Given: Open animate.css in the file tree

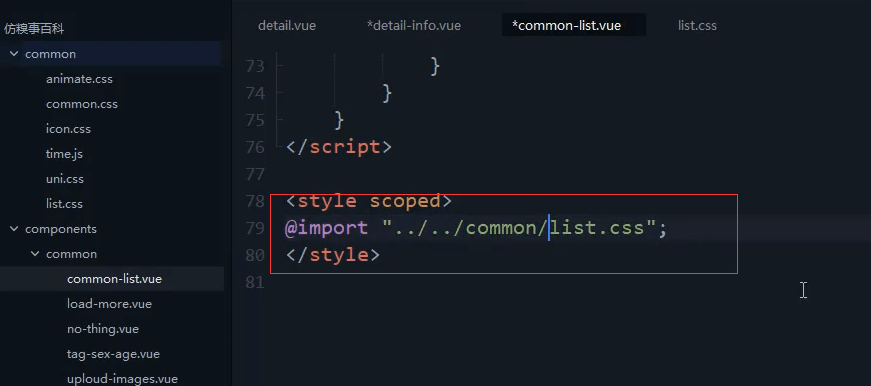Looking at the screenshot, I should coord(79,79).
